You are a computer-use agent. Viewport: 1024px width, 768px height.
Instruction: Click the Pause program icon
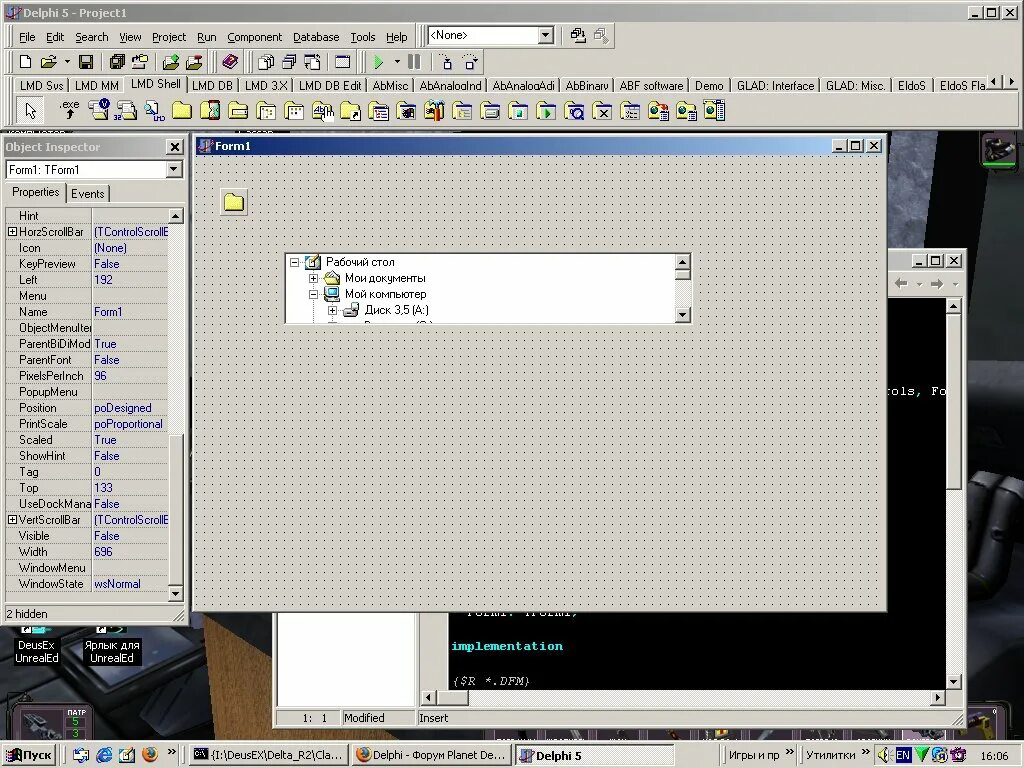click(x=414, y=62)
